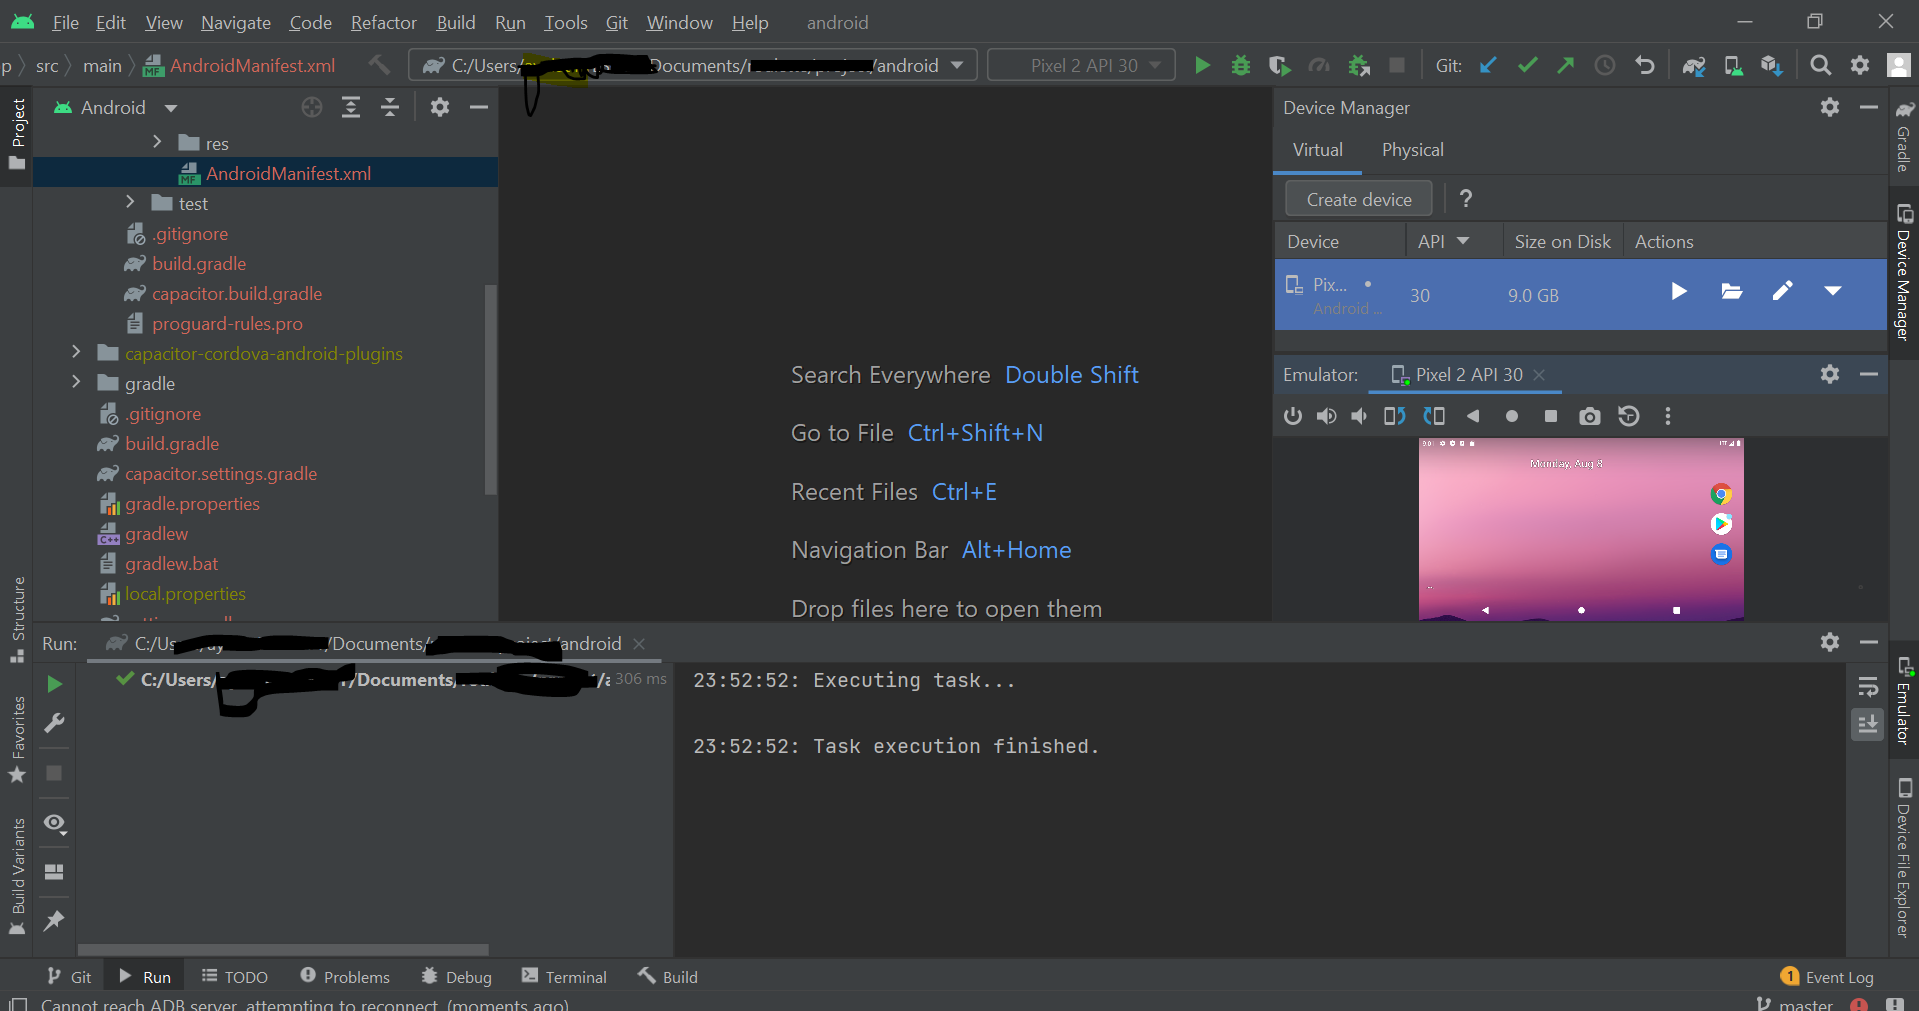Viewport: 1919px width, 1011px height.
Task: Click the green Run app button
Action: point(1202,66)
